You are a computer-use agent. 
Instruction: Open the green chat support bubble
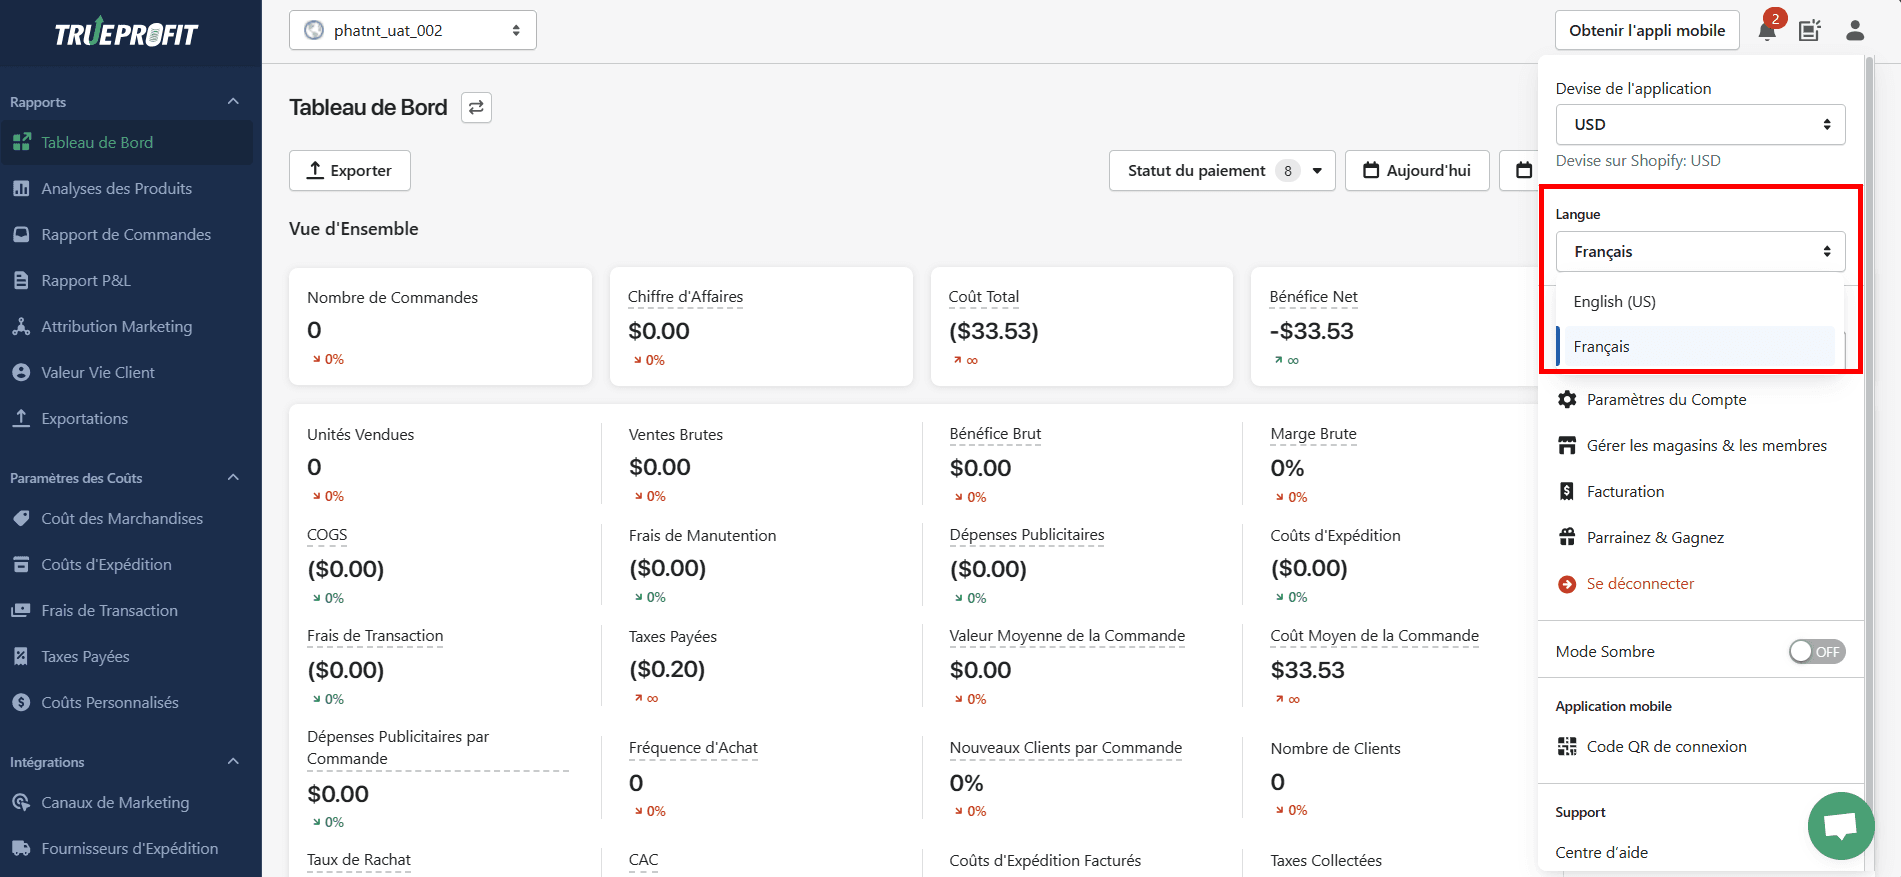1841,826
